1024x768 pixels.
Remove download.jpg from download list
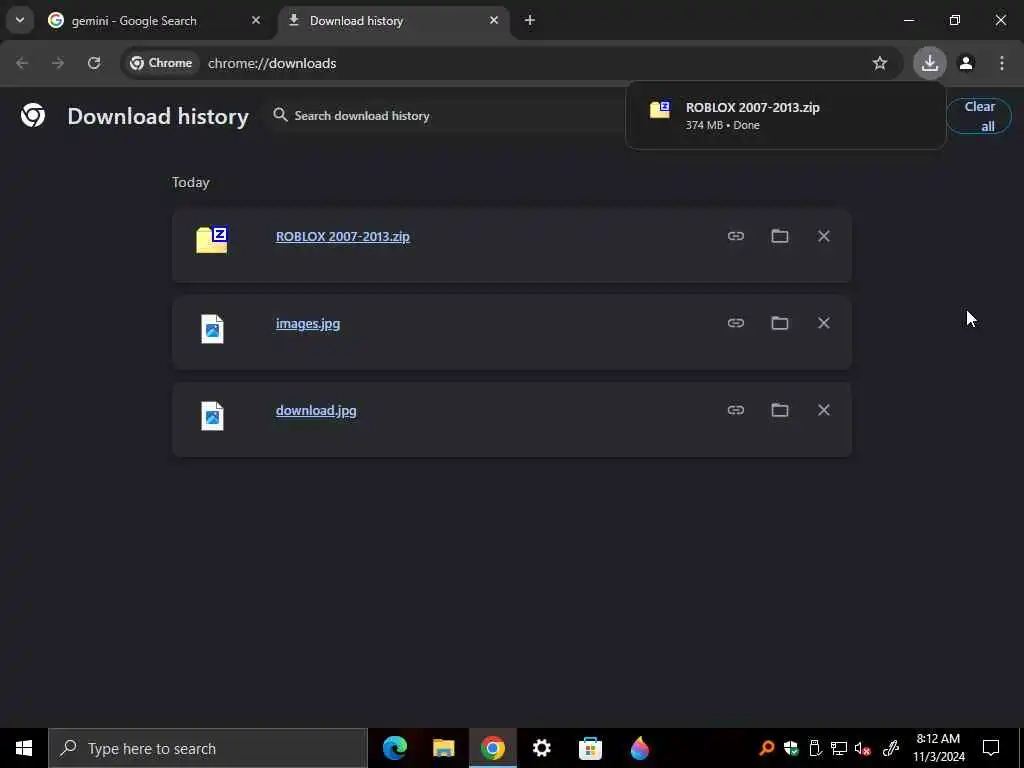pyautogui.click(x=824, y=409)
